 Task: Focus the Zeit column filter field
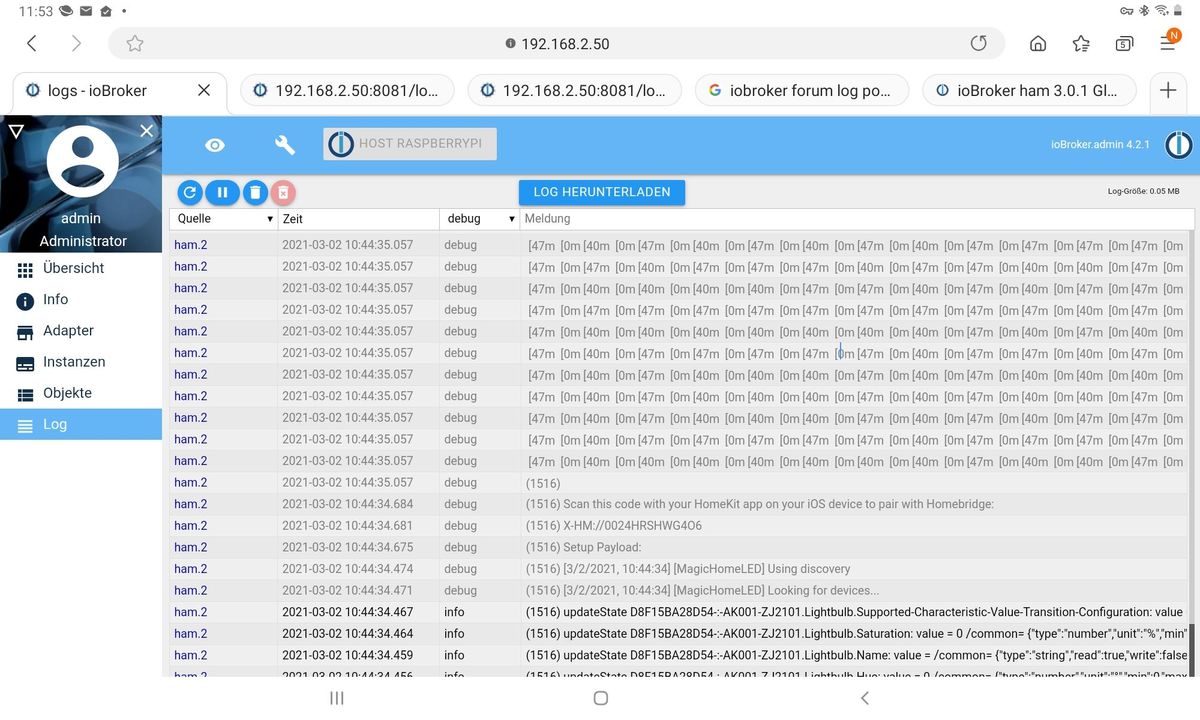[358, 218]
